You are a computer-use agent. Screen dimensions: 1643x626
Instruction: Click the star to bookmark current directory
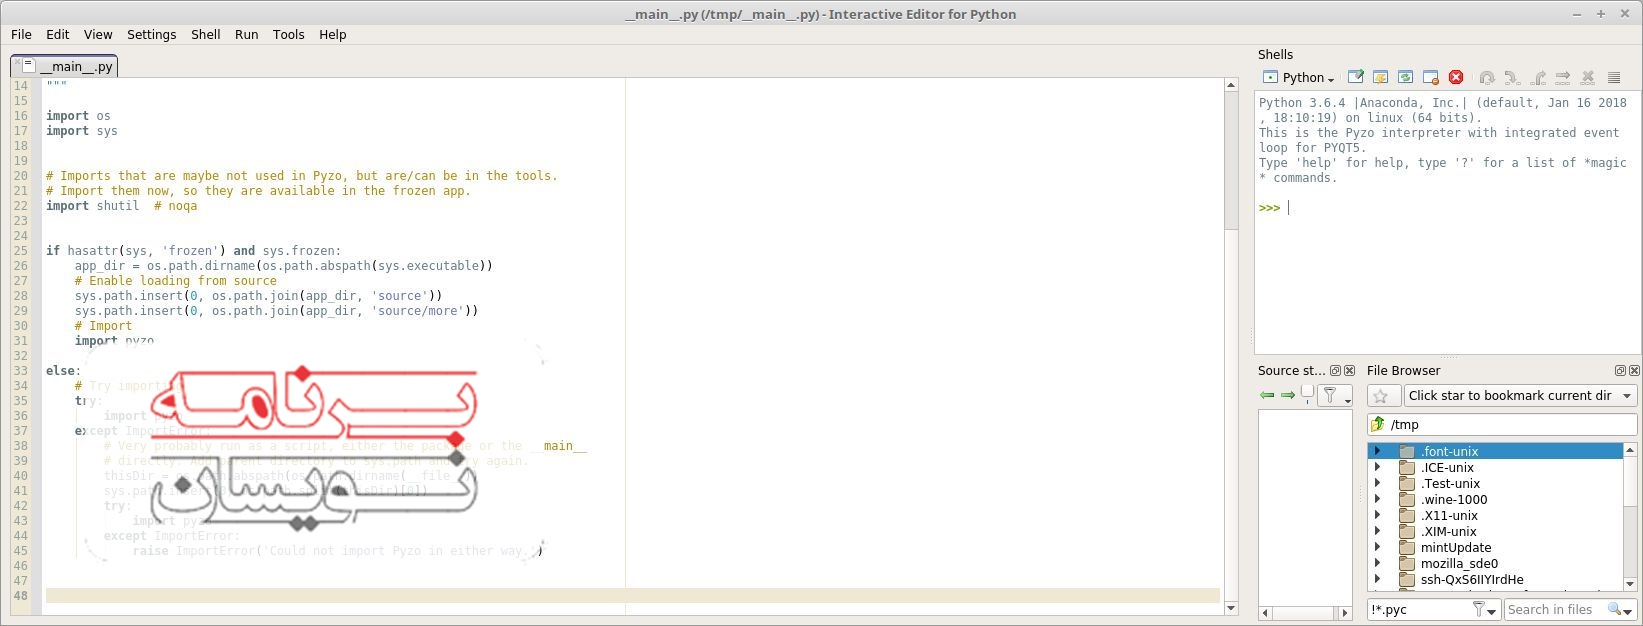[1381, 396]
